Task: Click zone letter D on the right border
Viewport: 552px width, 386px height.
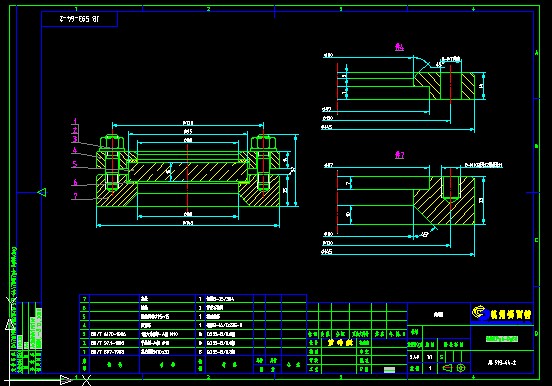Action: [537, 333]
